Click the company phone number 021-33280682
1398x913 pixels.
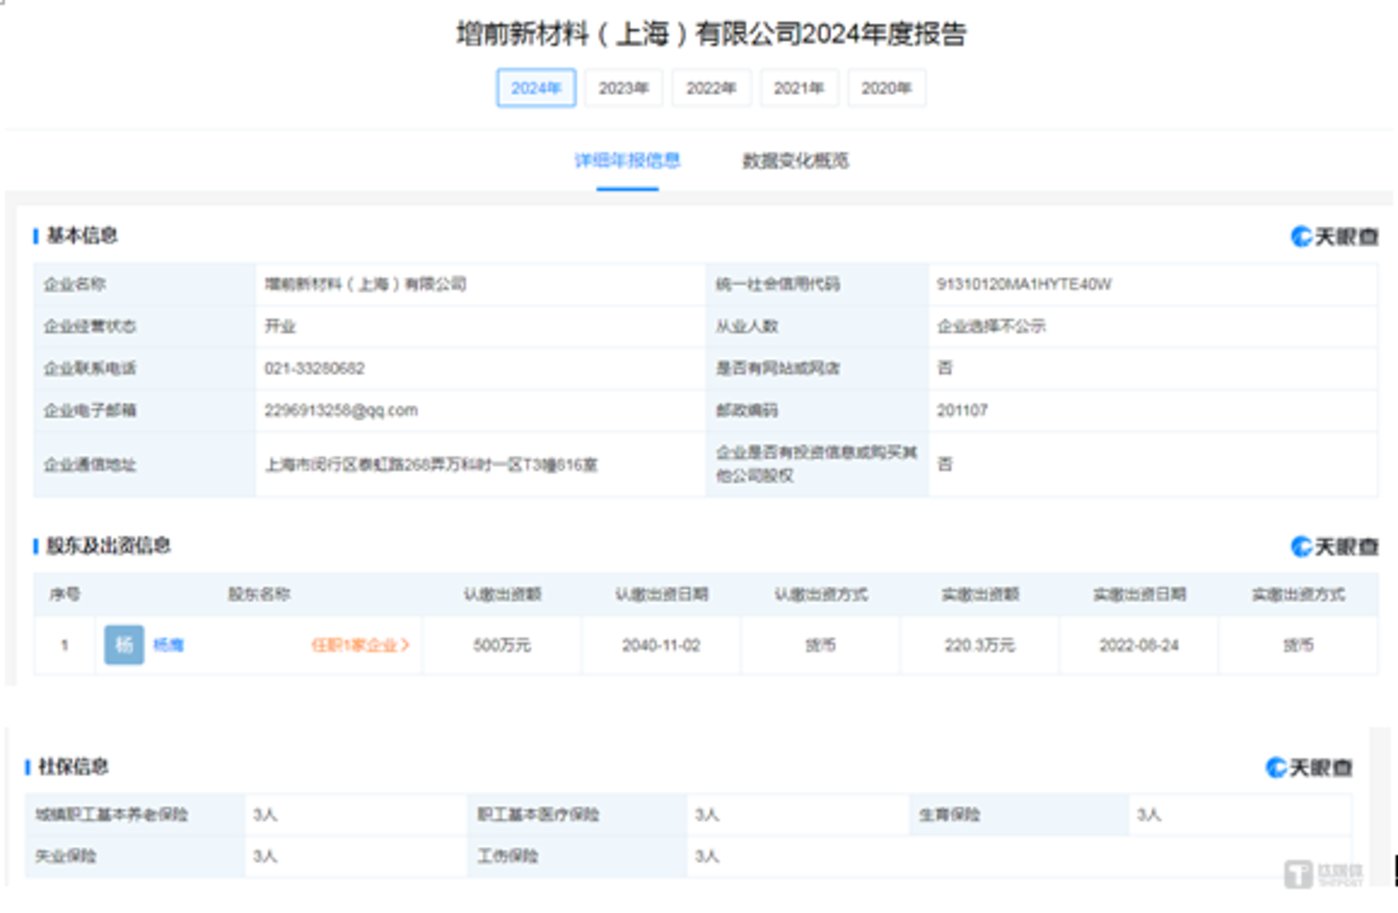tap(314, 368)
